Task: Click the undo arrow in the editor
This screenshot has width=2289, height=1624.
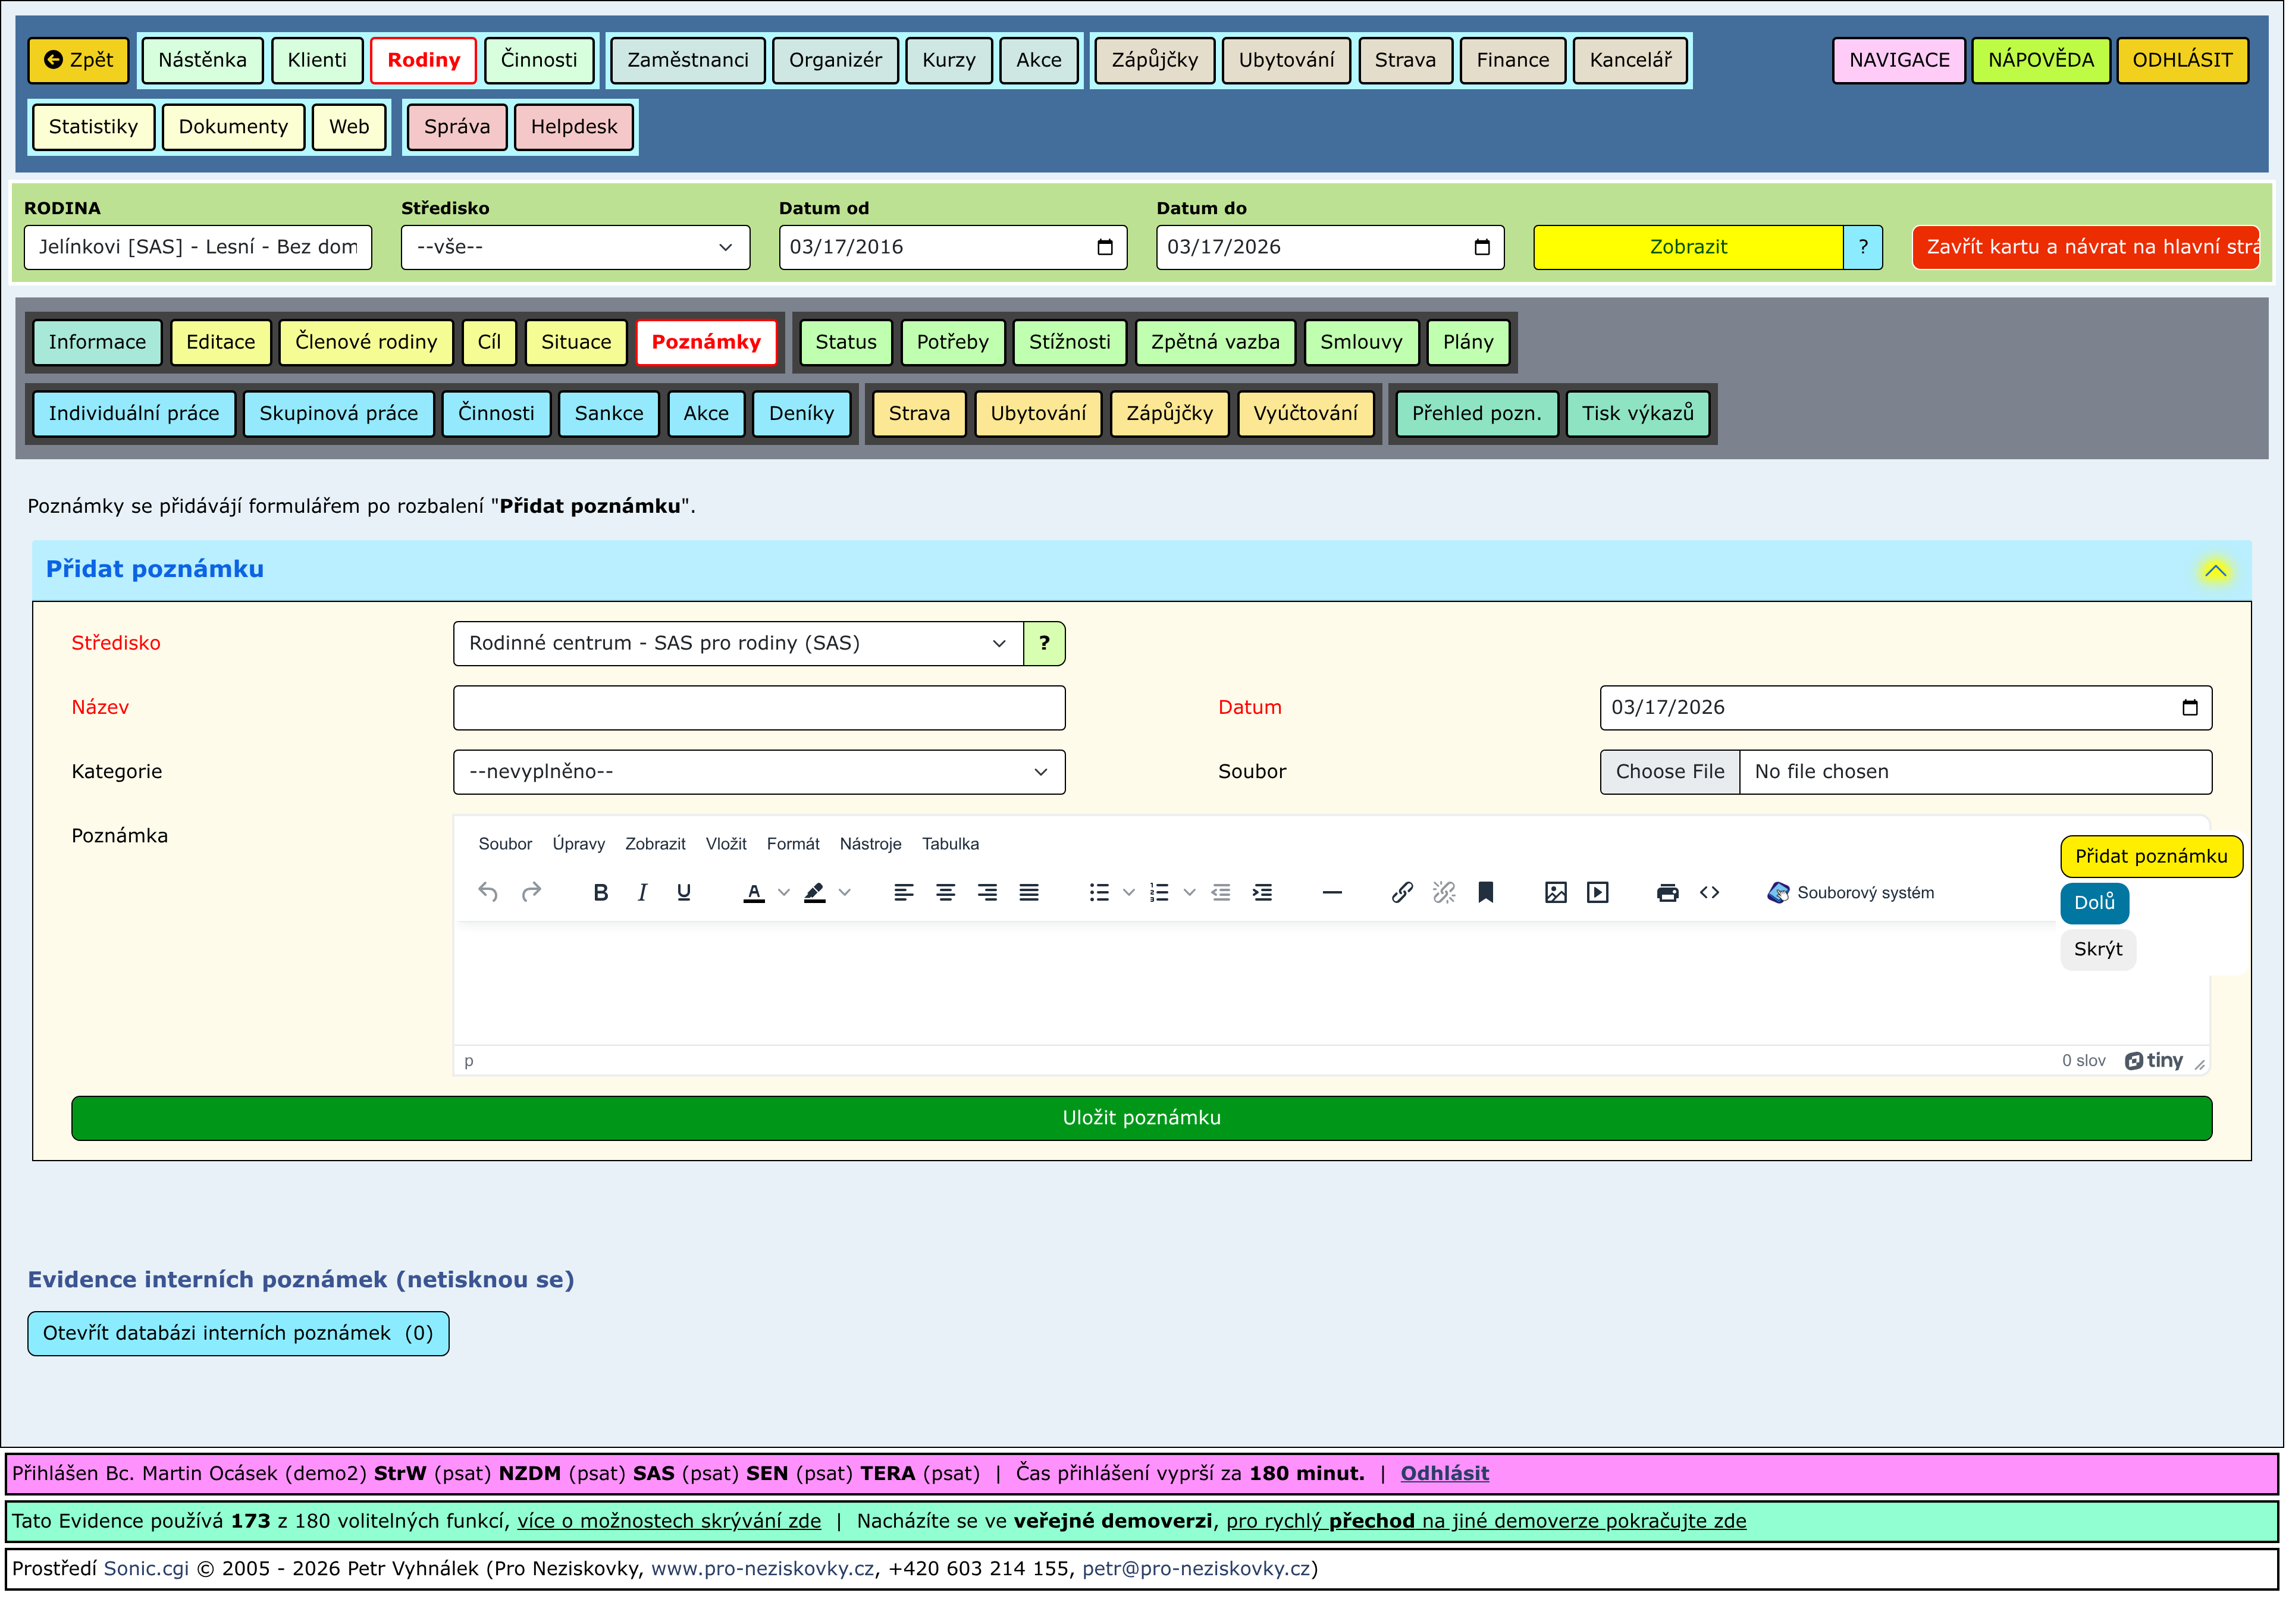Action: click(488, 893)
